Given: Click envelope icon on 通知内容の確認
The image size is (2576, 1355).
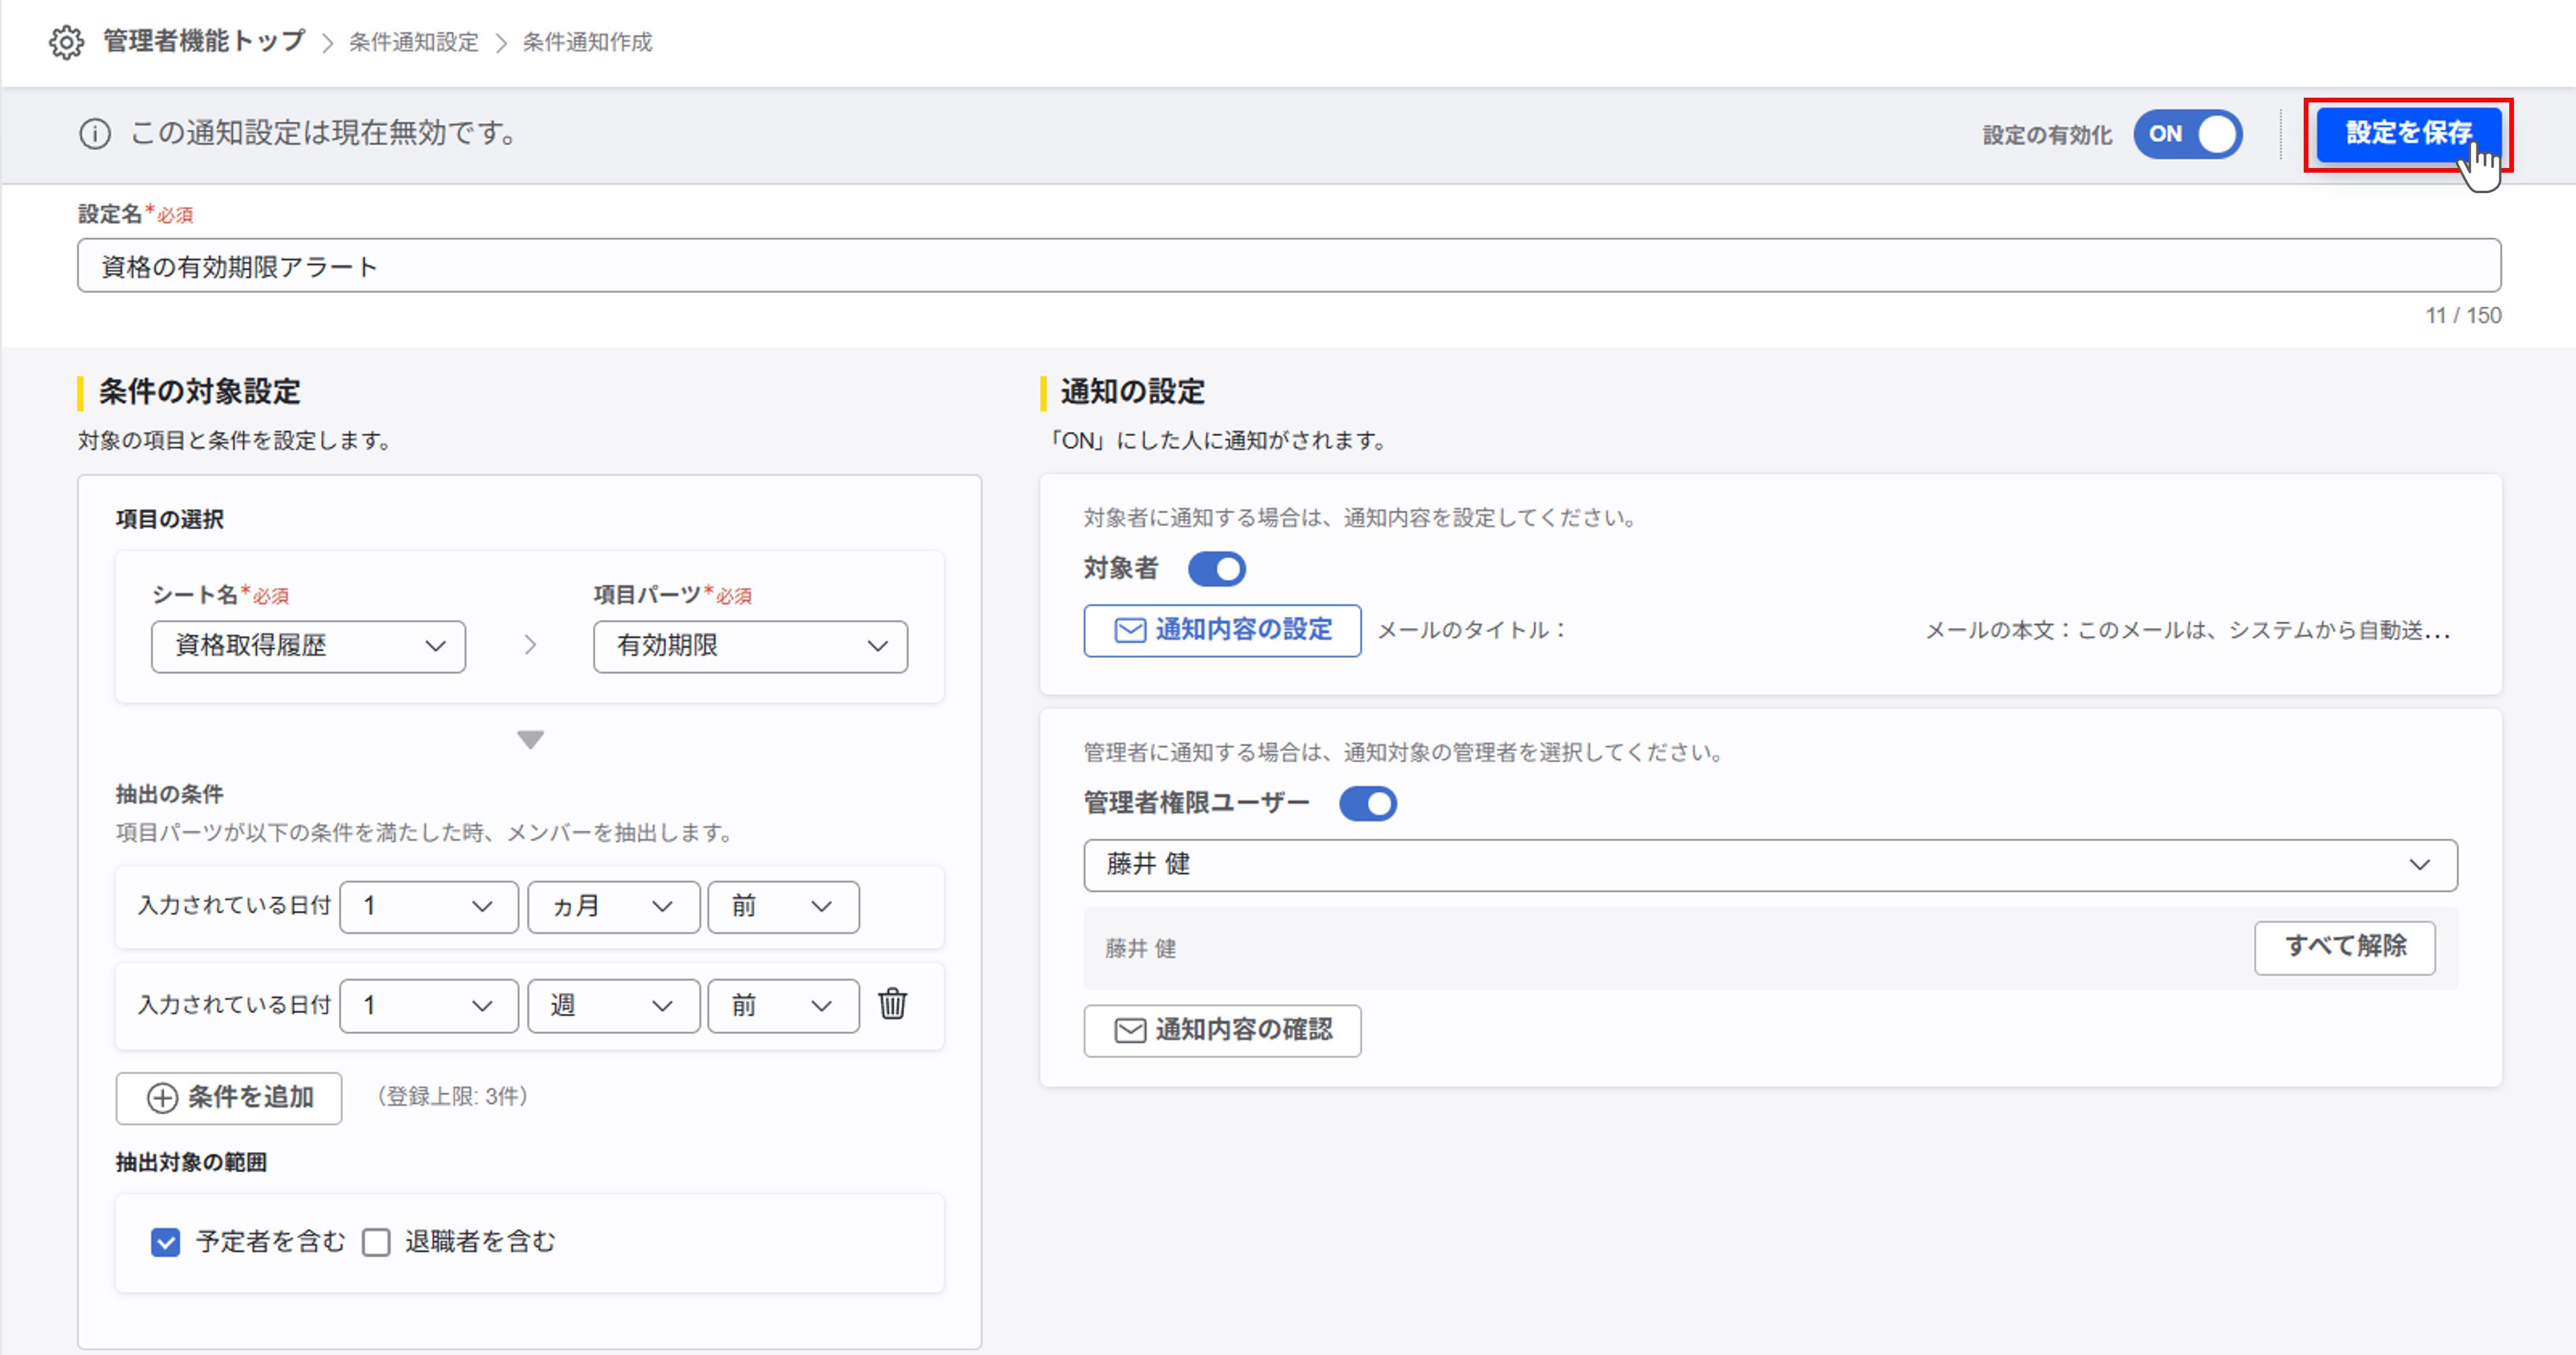Looking at the screenshot, I should (x=1130, y=1030).
